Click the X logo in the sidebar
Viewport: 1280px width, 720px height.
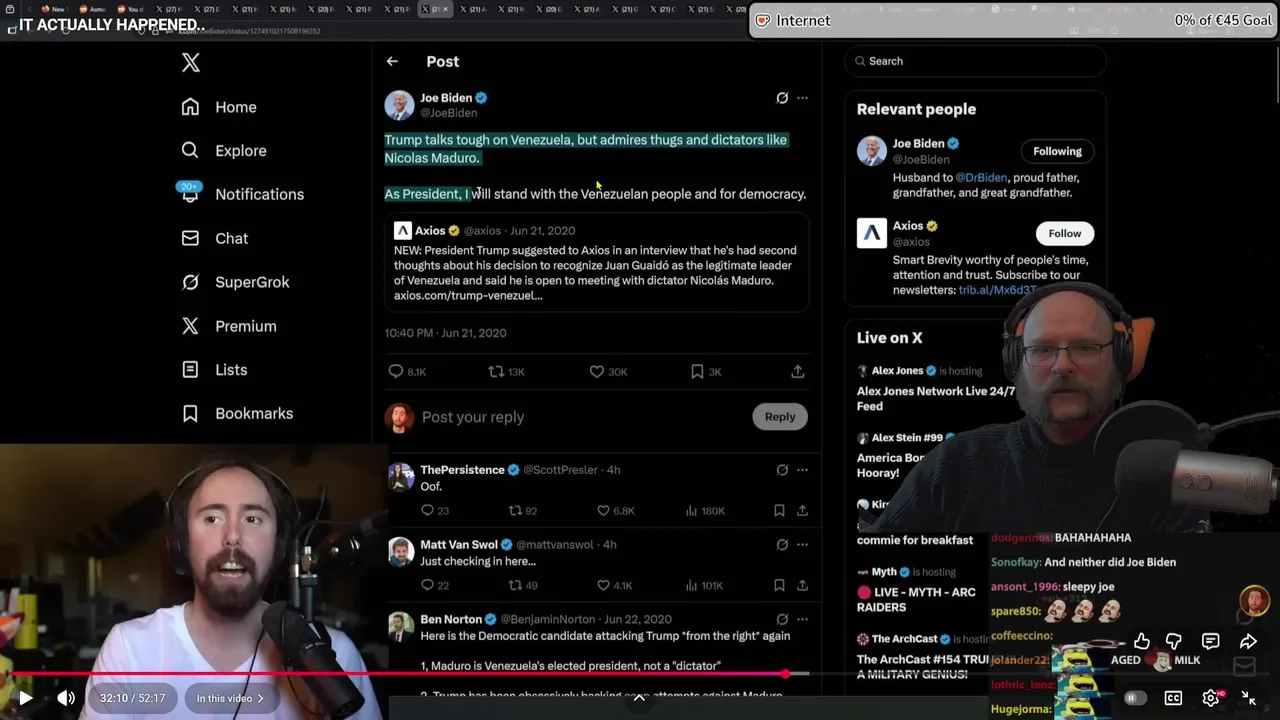click(x=191, y=63)
